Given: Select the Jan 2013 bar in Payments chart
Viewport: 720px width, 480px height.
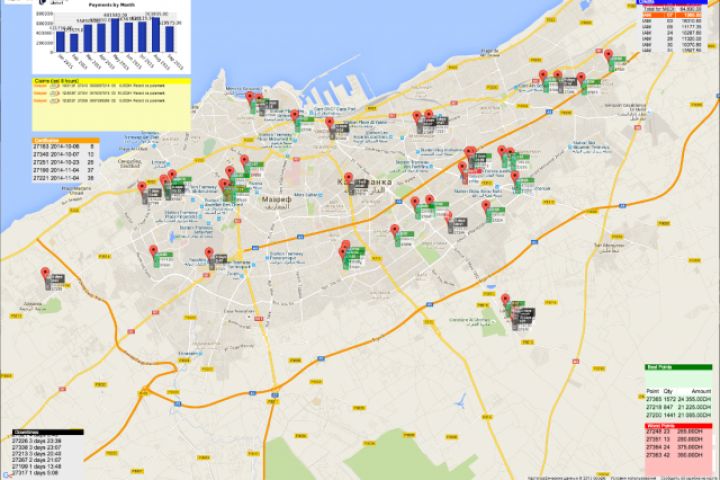Looking at the screenshot, I should click(x=60, y=41).
